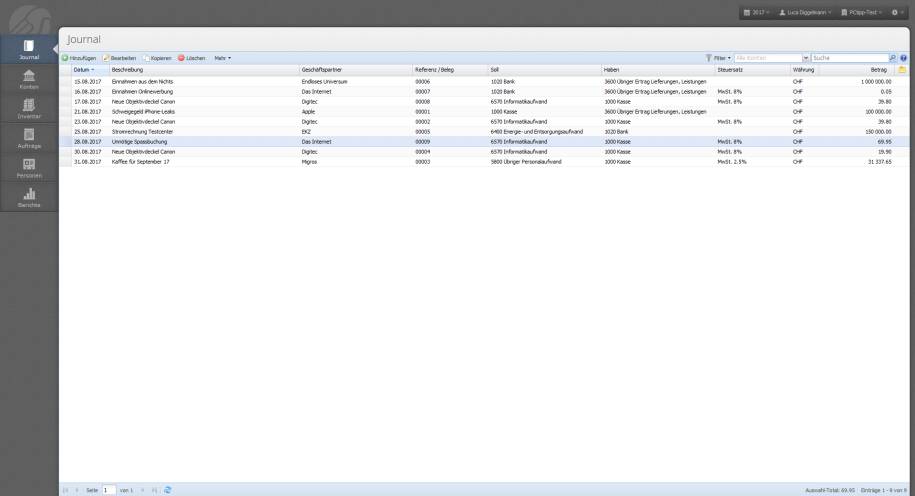This screenshot has width=915, height=496.
Task: Click the date cell '30.08.2017'
Action: 88,152
